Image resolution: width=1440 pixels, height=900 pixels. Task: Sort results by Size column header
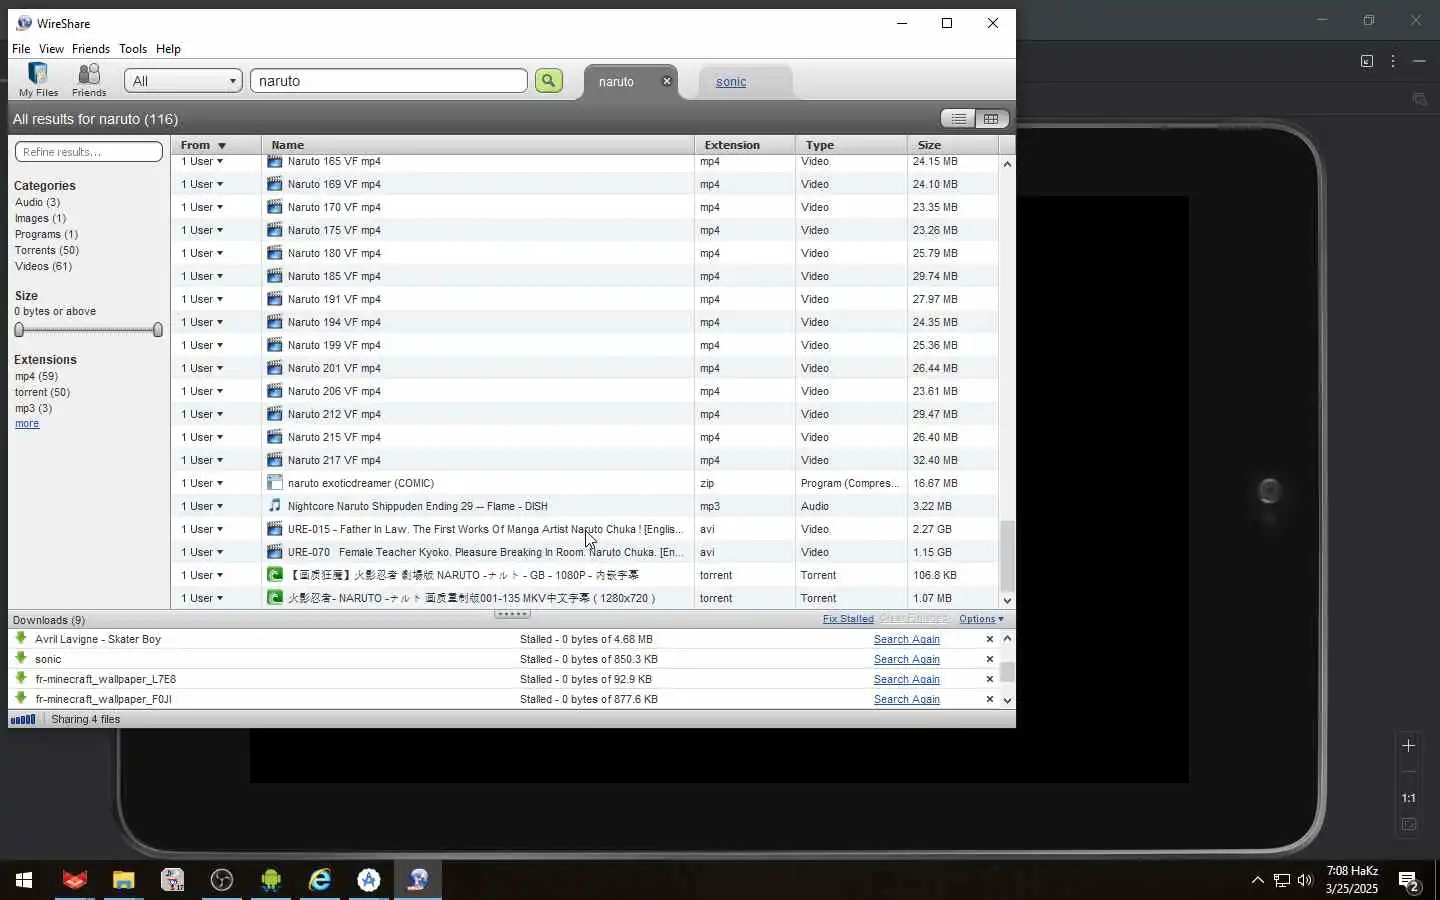[x=952, y=145]
